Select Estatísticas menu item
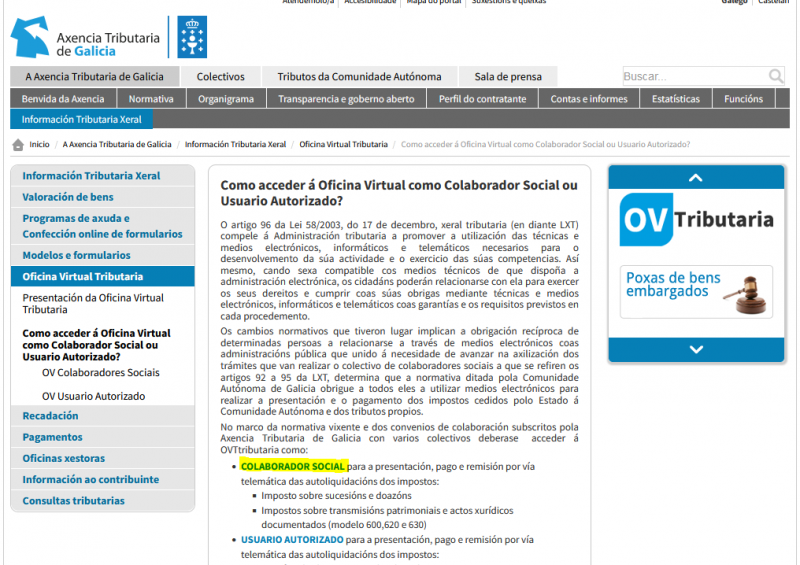The height and width of the screenshot is (565, 800). [x=676, y=99]
